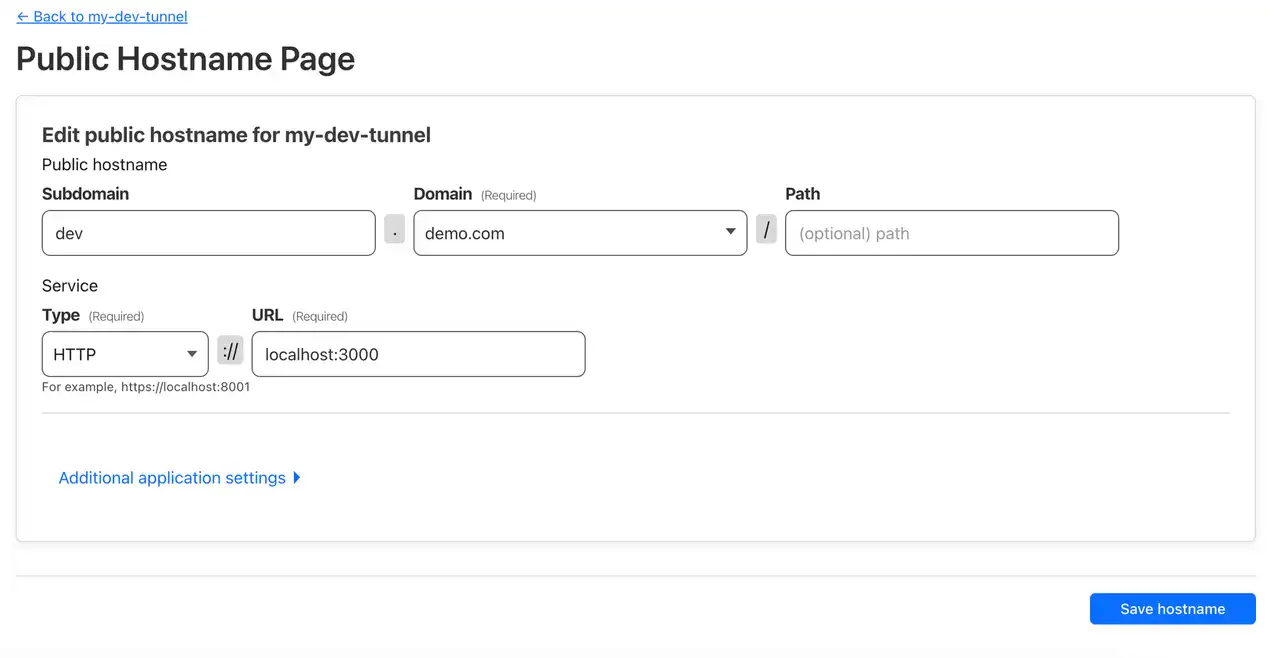Click the example hint text below URL
1280x658 pixels.
point(145,387)
